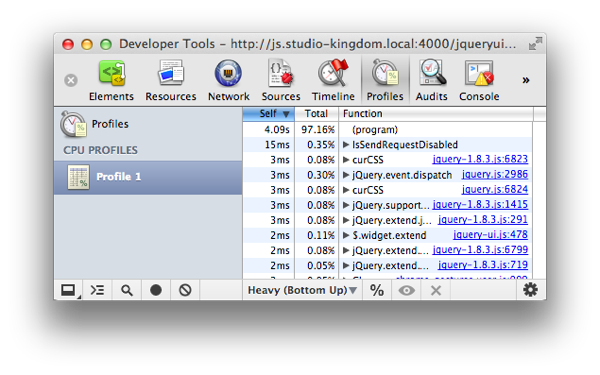Select Profile 1 in the sidebar
Viewport: 600px width, 375px height.
148,178
